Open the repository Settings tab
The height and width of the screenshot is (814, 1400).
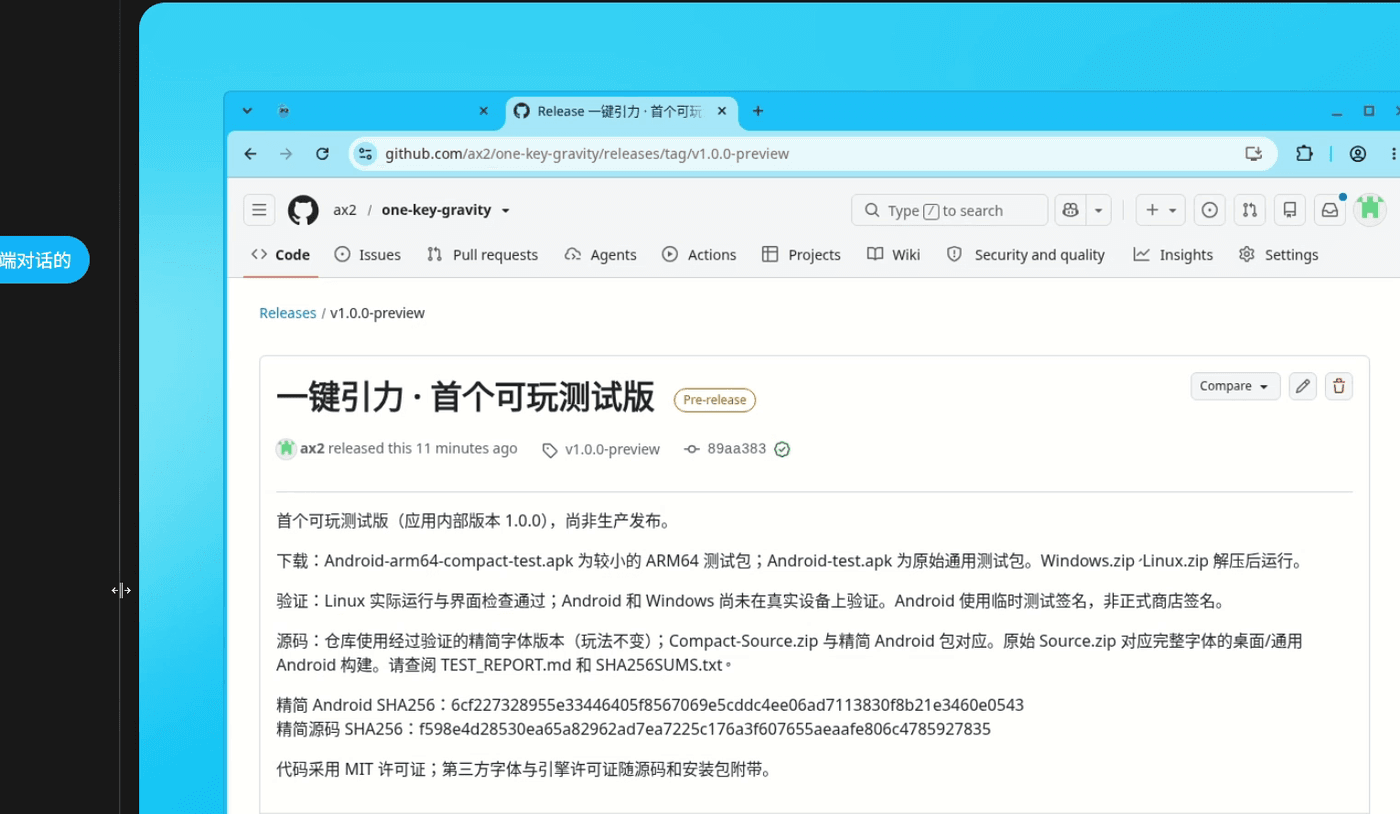[1279, 255]
